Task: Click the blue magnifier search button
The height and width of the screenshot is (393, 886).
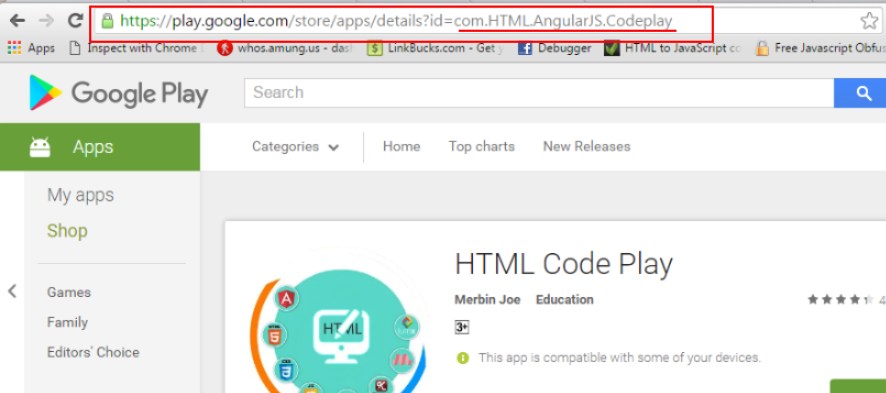Action: click(860, 93)
